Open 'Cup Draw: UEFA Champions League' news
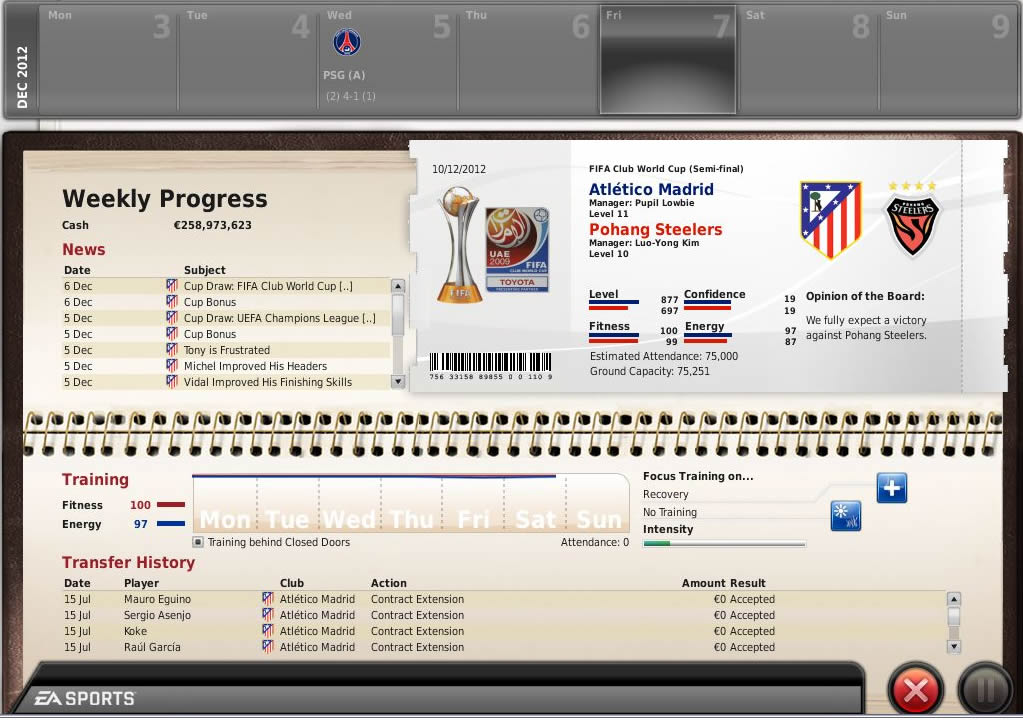 coord(279,318)
